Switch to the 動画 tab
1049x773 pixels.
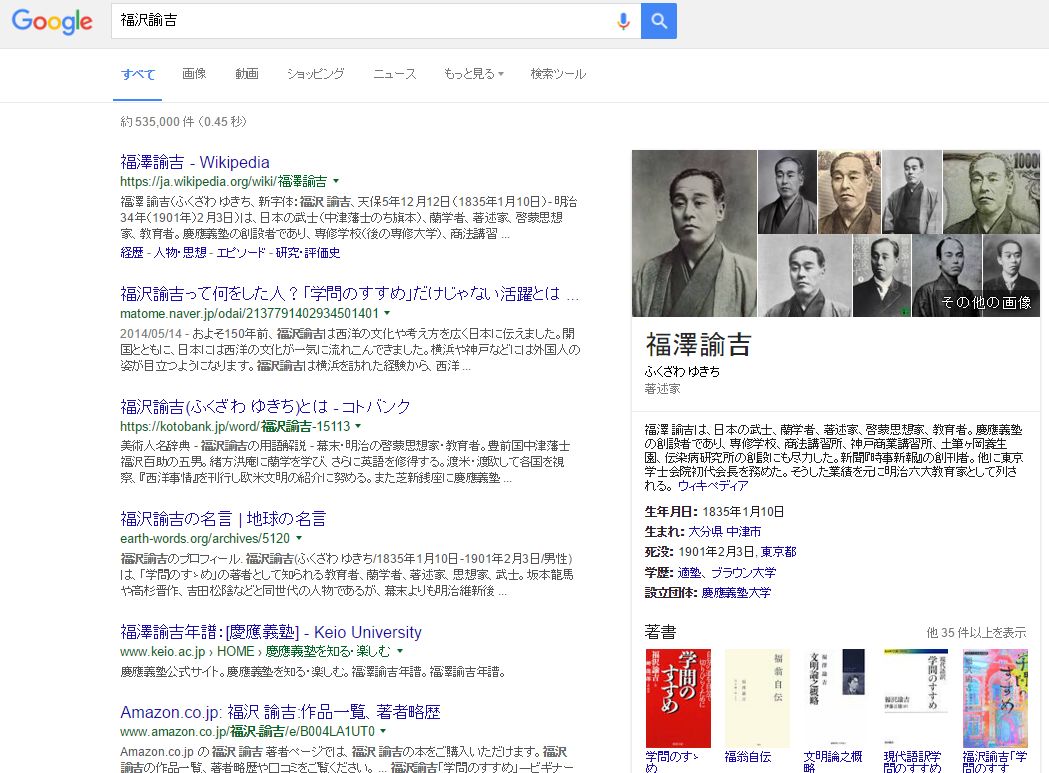pos(246,74)
